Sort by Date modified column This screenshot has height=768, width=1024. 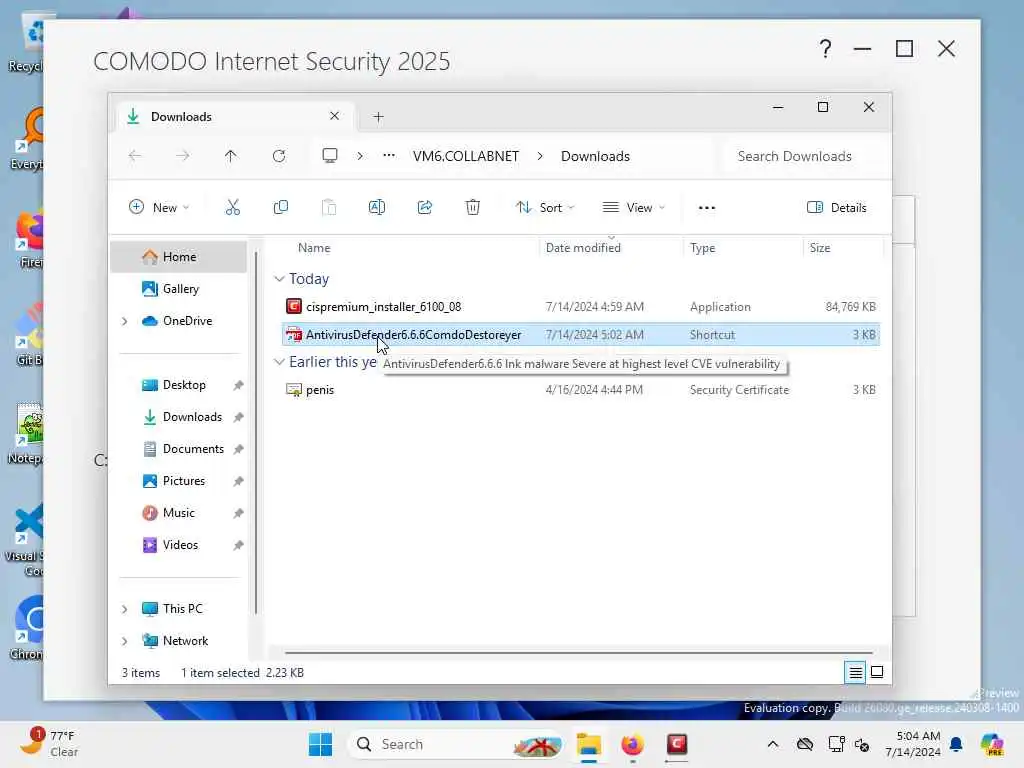pyautogui.click(x=583, y=248)
